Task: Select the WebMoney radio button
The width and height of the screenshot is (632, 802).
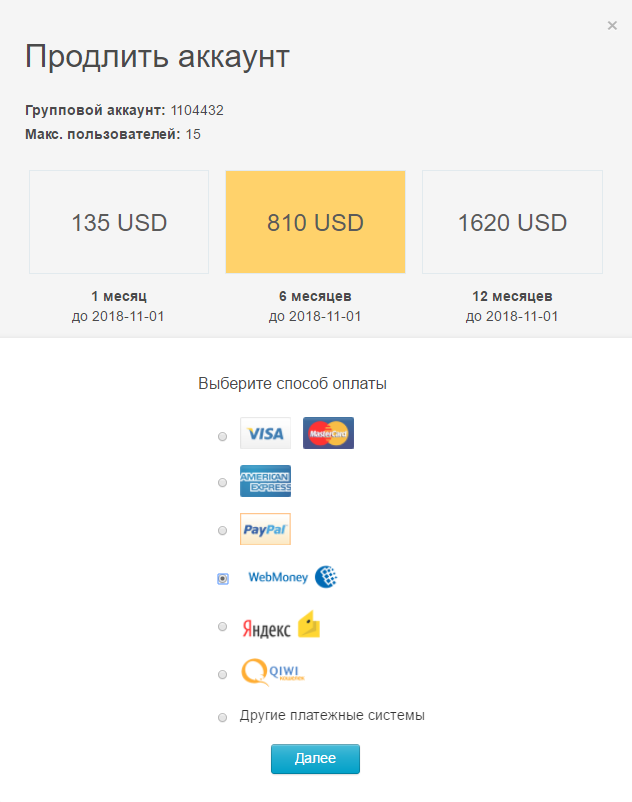Action: (x=223, y=578)
